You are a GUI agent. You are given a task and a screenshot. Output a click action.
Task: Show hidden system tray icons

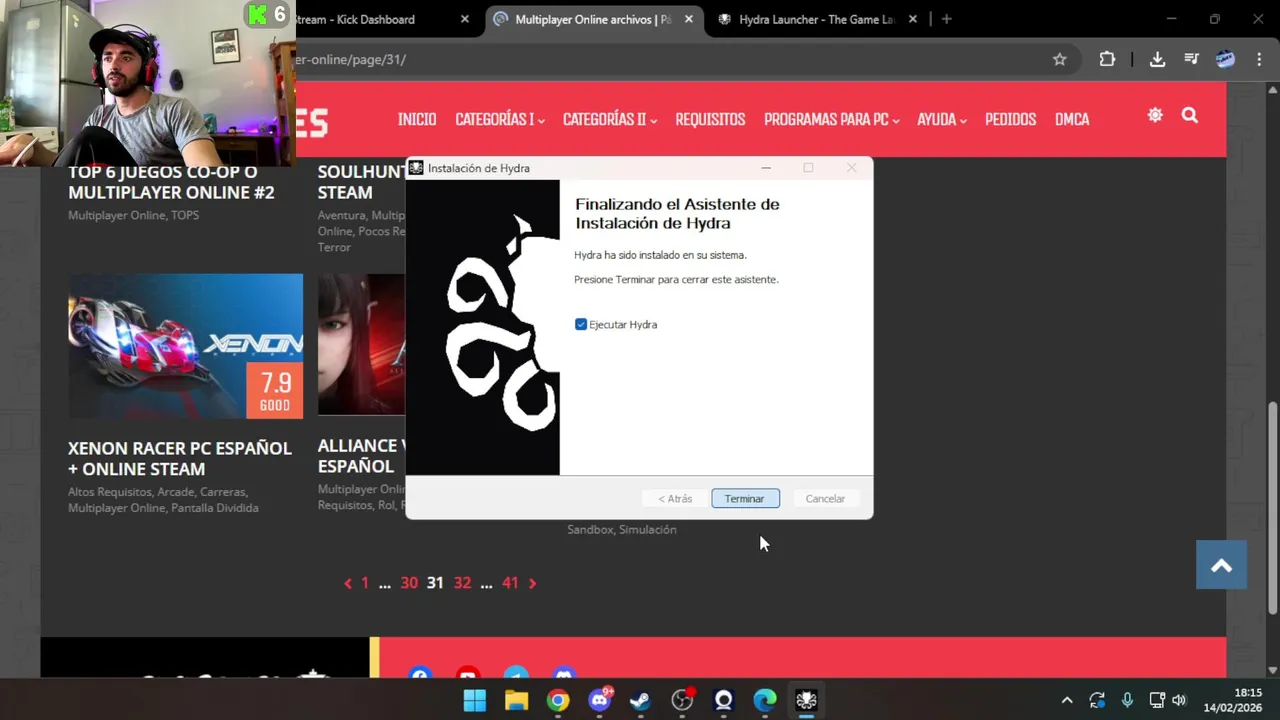coord(1067,700)
